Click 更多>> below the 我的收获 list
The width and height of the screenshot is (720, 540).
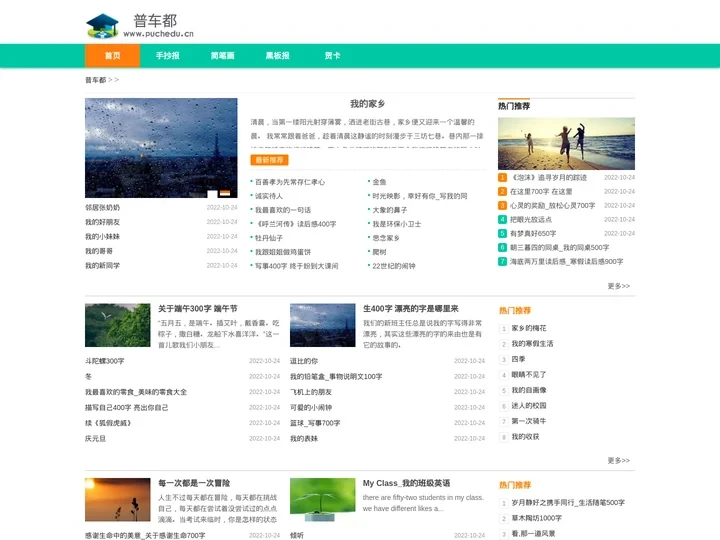[619, 461]
